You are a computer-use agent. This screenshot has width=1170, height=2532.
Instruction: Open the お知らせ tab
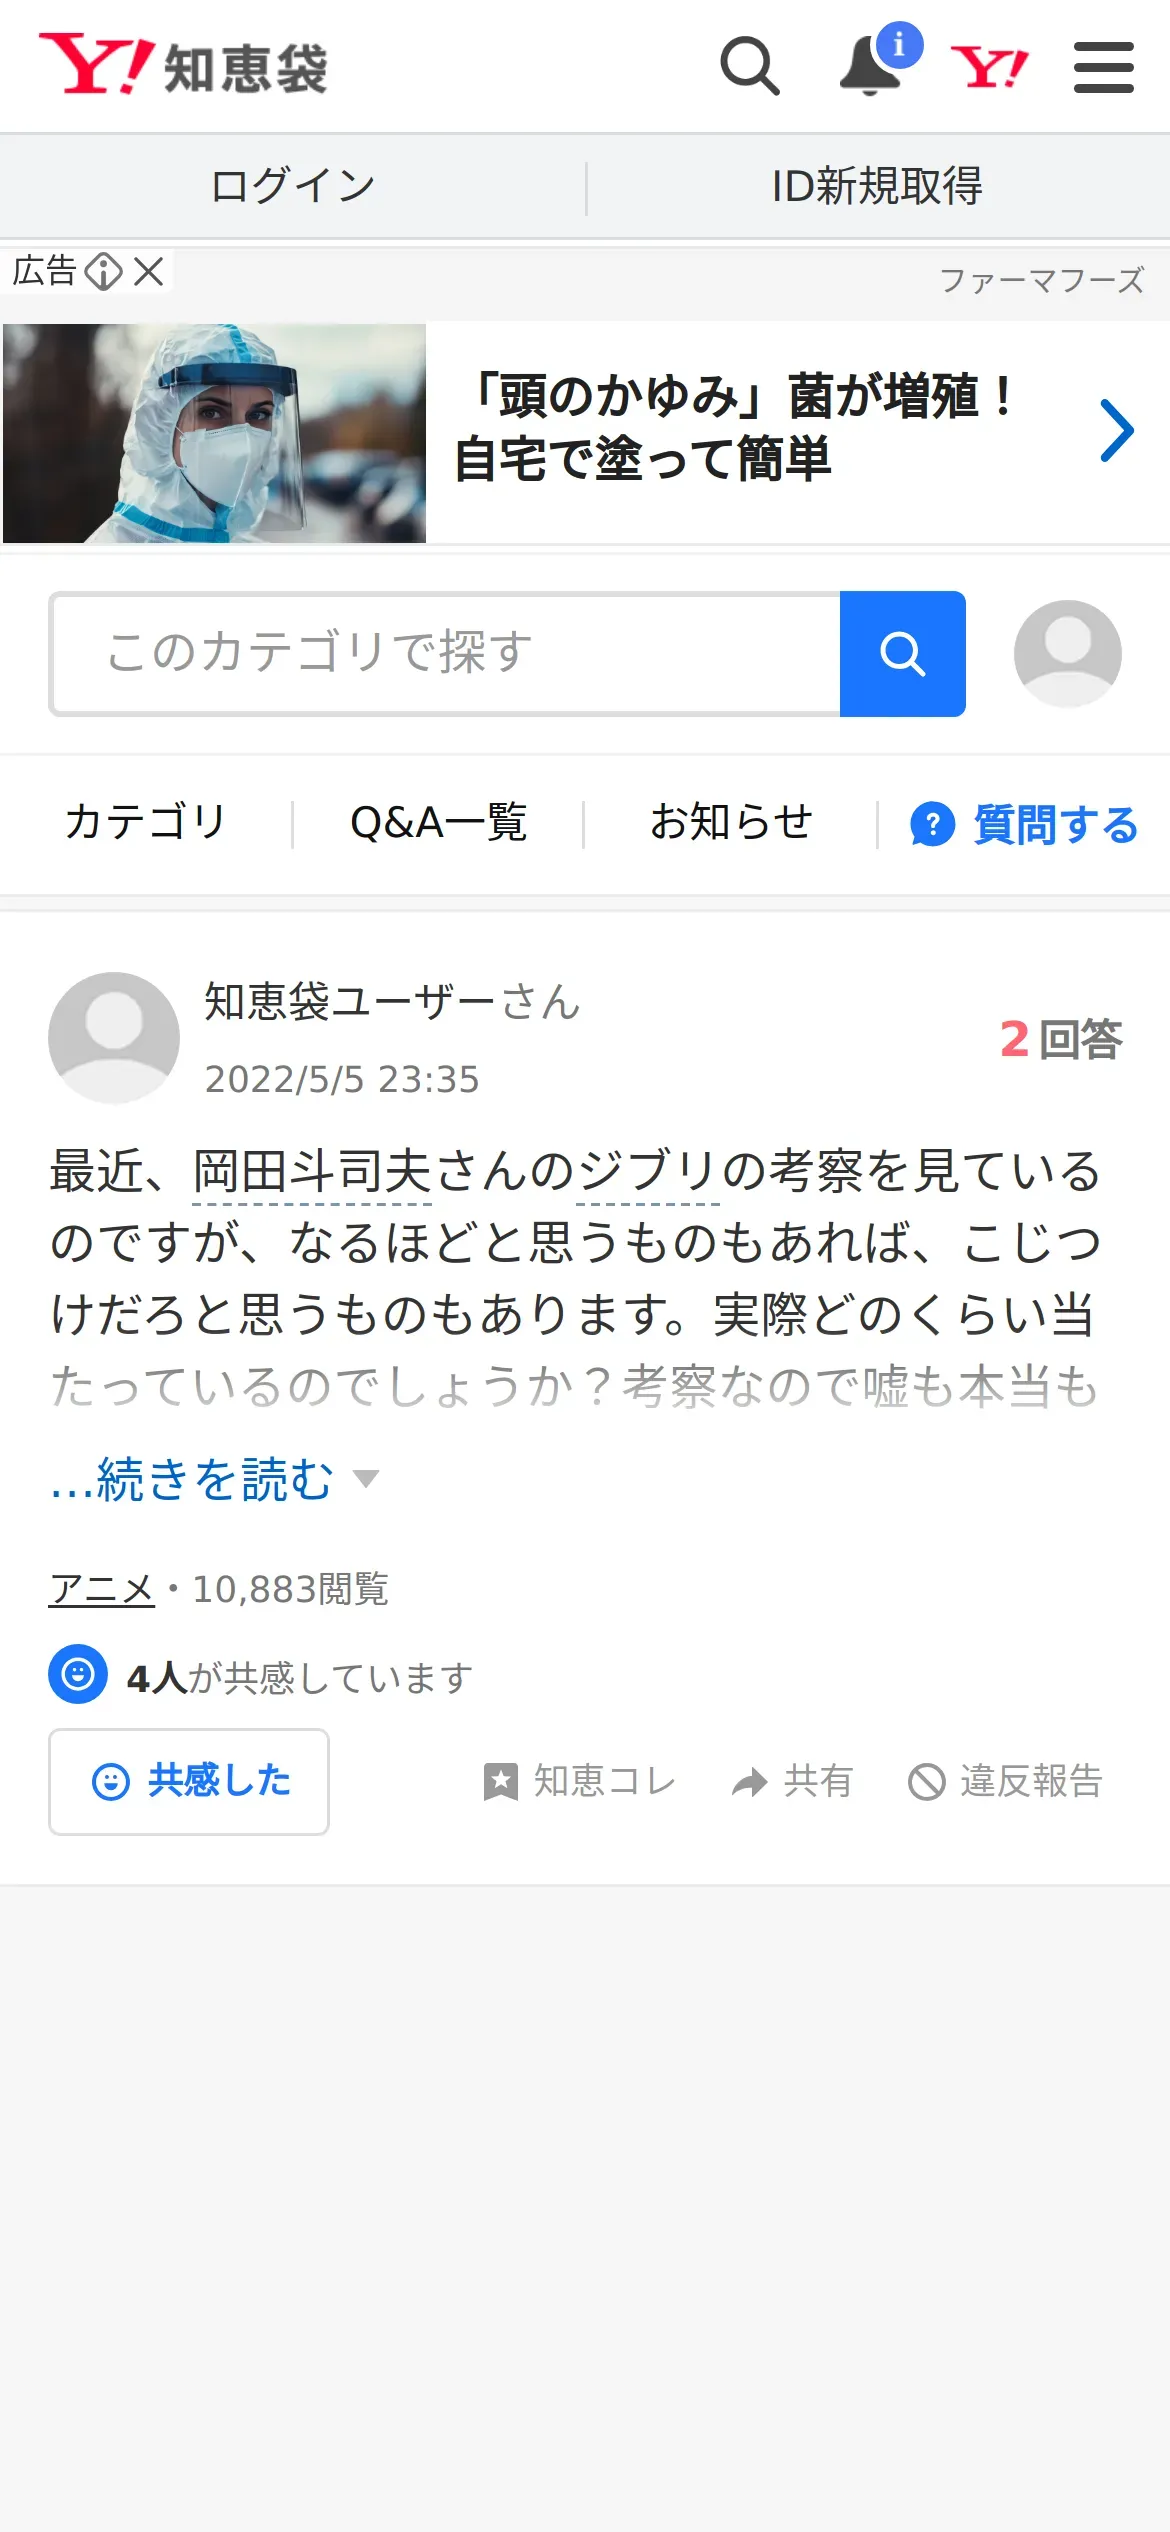731,823
